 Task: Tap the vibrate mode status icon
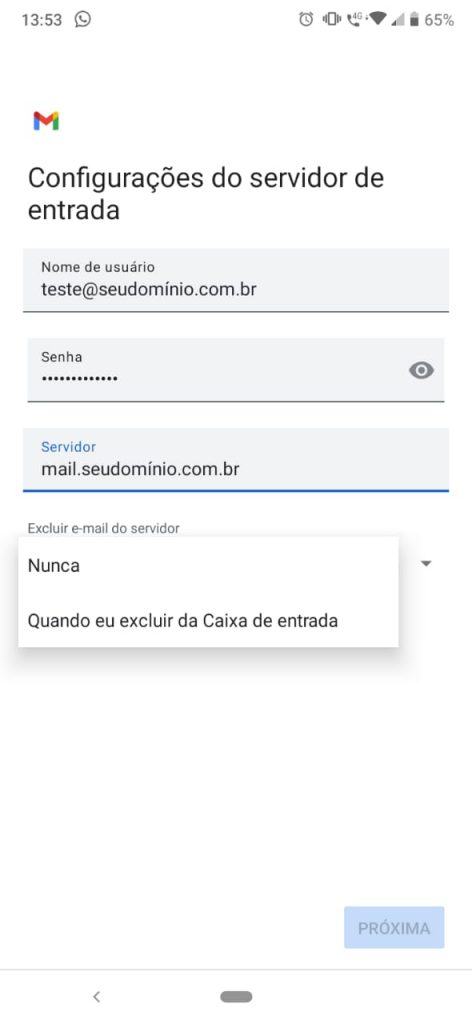point(332,20)
